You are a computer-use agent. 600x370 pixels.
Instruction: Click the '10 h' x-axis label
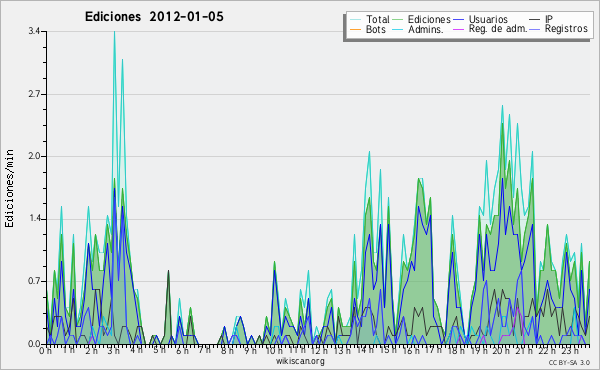coord(274,350)
